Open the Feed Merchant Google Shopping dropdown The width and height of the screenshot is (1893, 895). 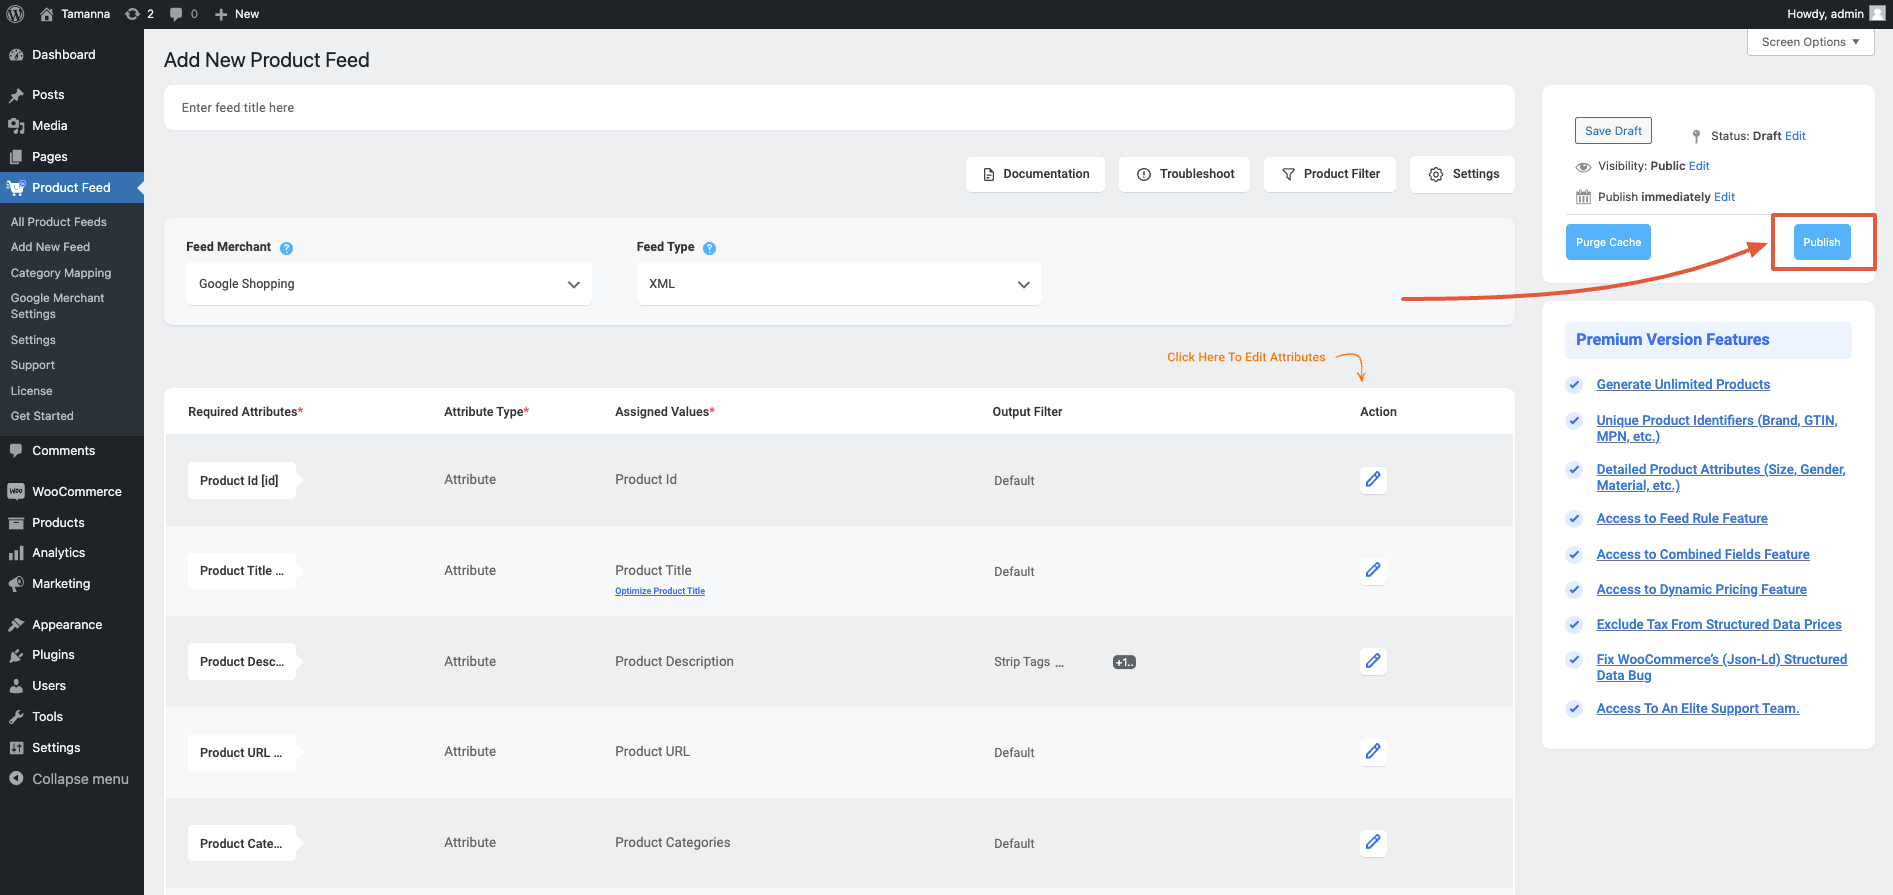click(x=389, y=284)
